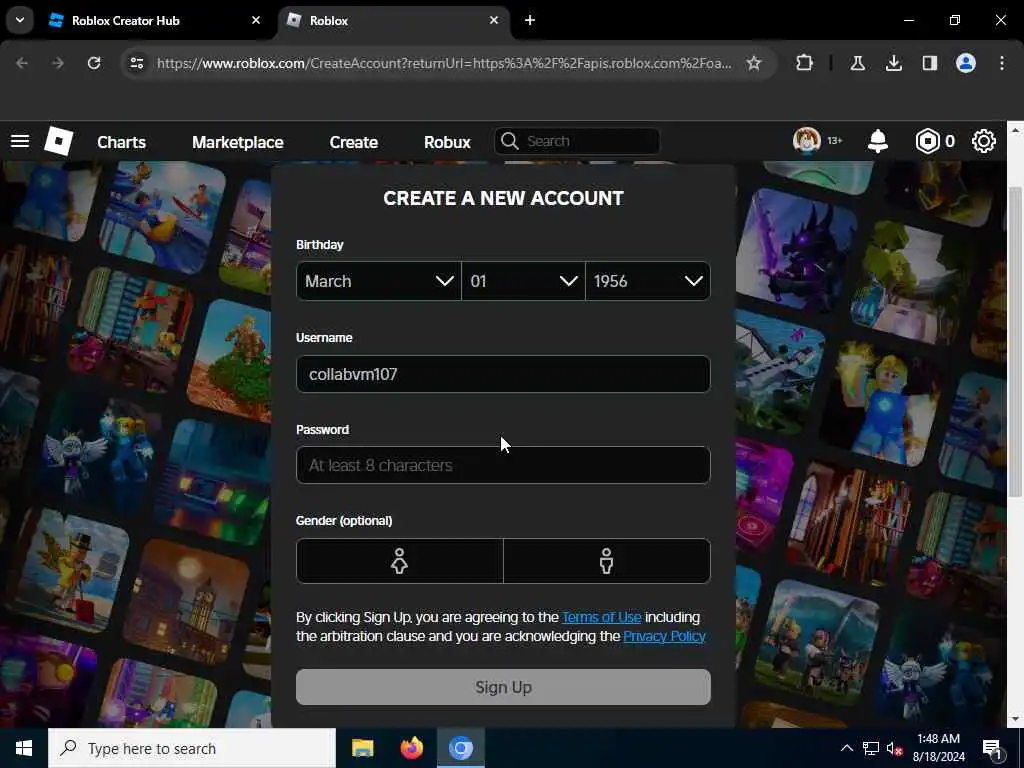This screenshot has height=768, width=1024.
Task: Open the Roblox hamburger navigation menu
Action: [20, 141]
